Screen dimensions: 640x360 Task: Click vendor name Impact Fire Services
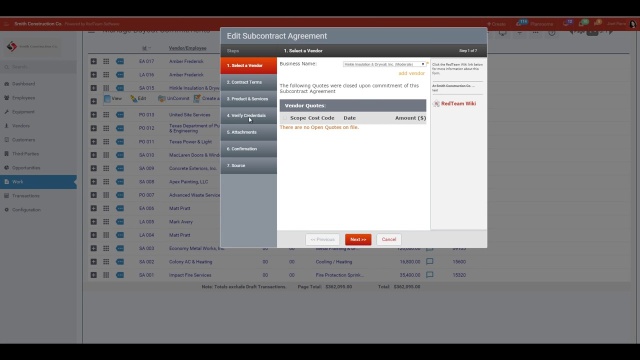[190, 275]
